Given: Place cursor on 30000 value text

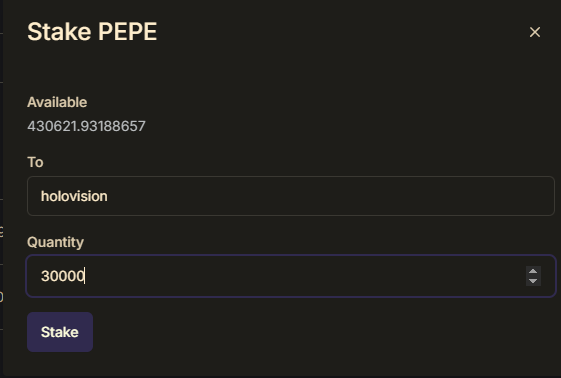Looking at the screenshot, I should click(x=63, y=276).
